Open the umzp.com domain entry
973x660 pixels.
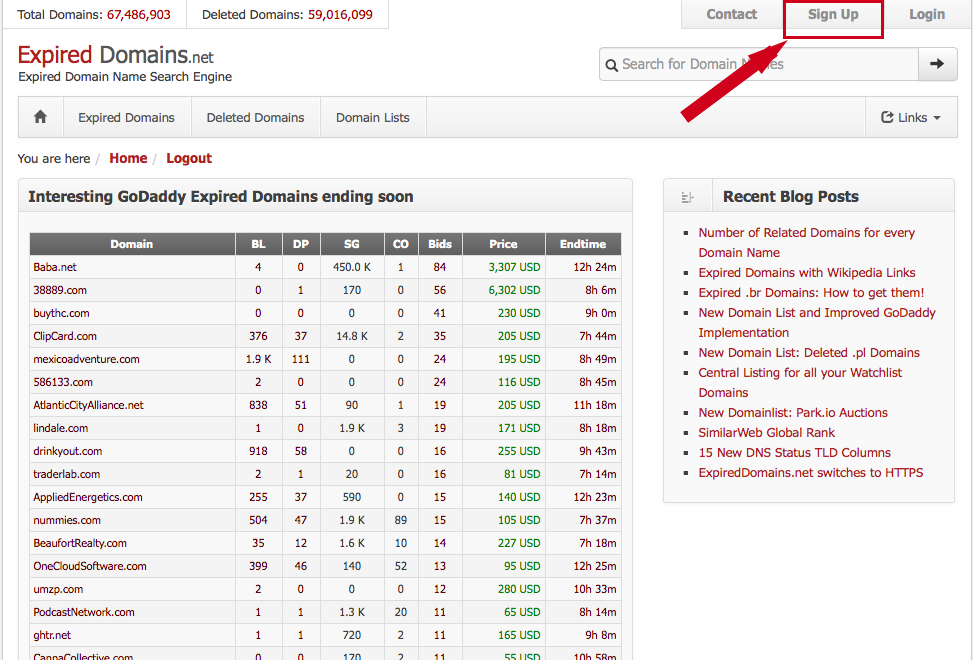58,589
